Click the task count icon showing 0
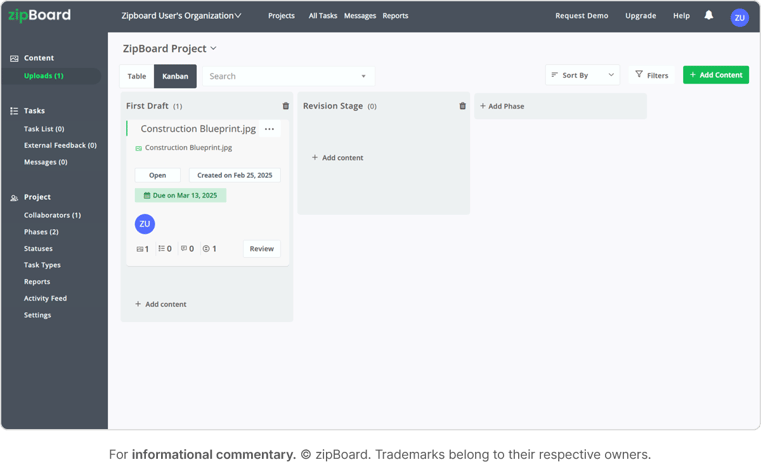 pyautogui.click(x=162, y=248)
